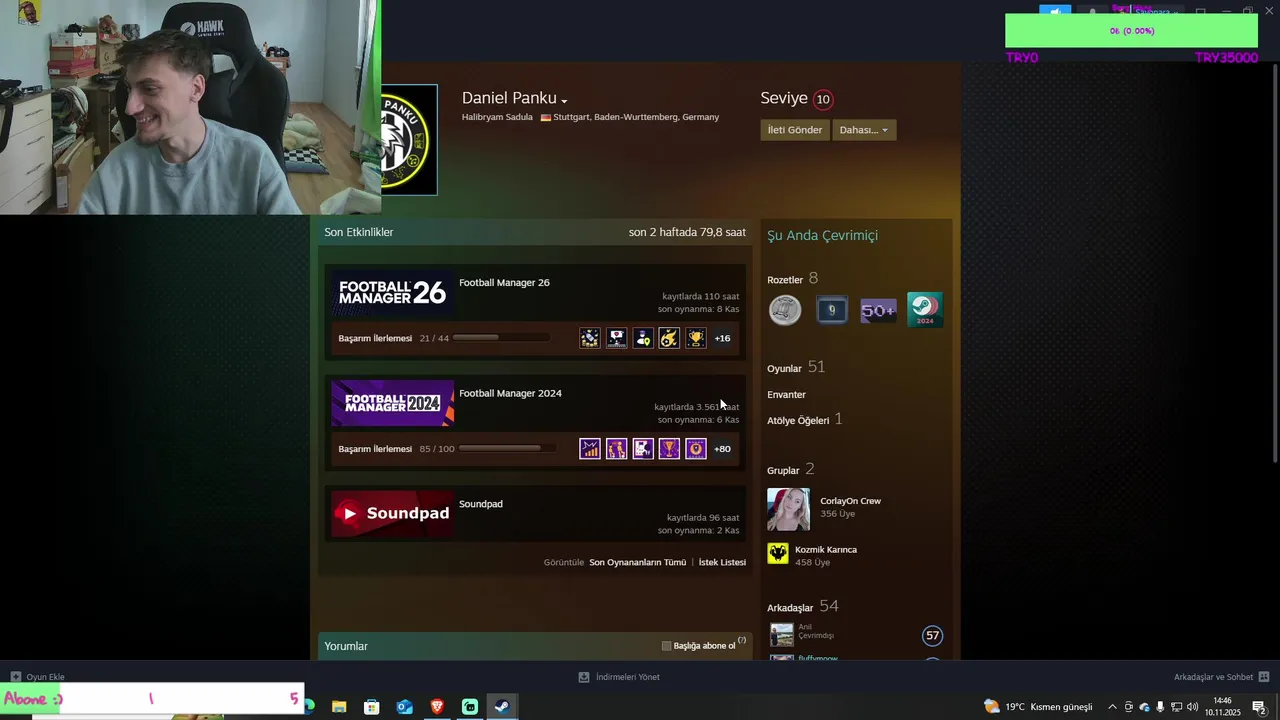Open Kozmik Karınca group icon

coord(778,553)
